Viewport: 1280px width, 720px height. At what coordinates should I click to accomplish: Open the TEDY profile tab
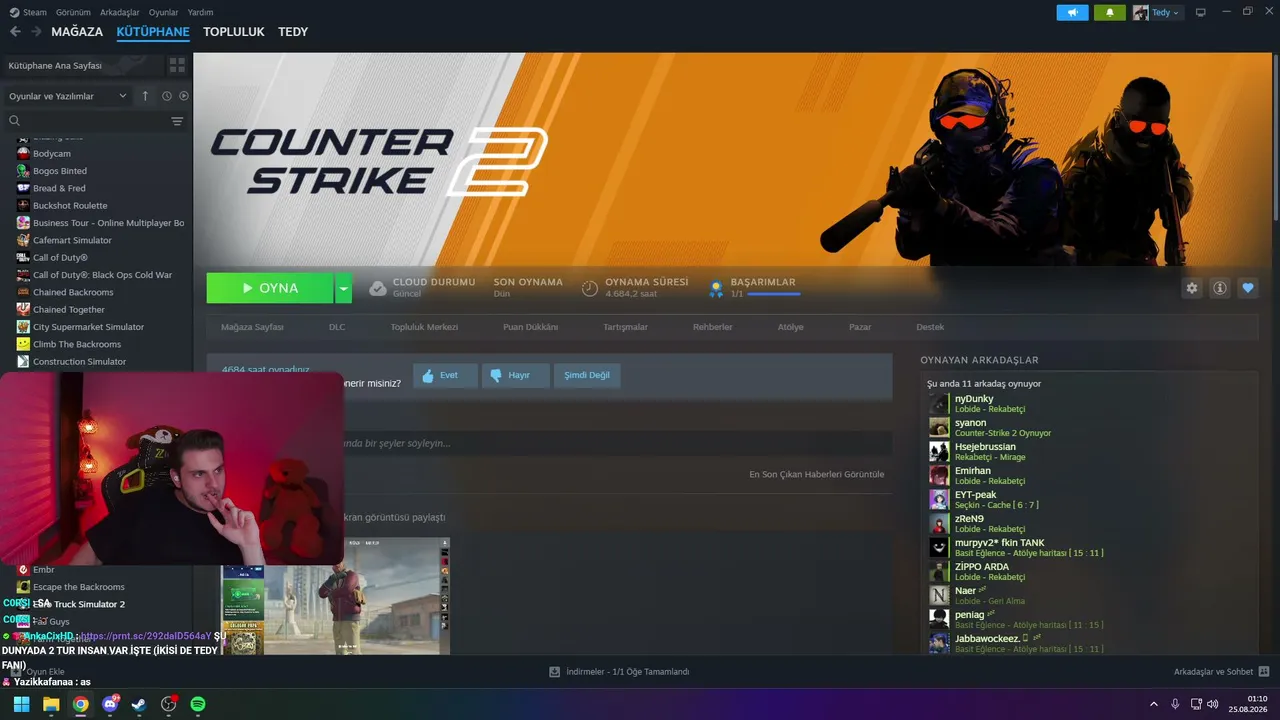pyautogui.click(x=293, y=32)
